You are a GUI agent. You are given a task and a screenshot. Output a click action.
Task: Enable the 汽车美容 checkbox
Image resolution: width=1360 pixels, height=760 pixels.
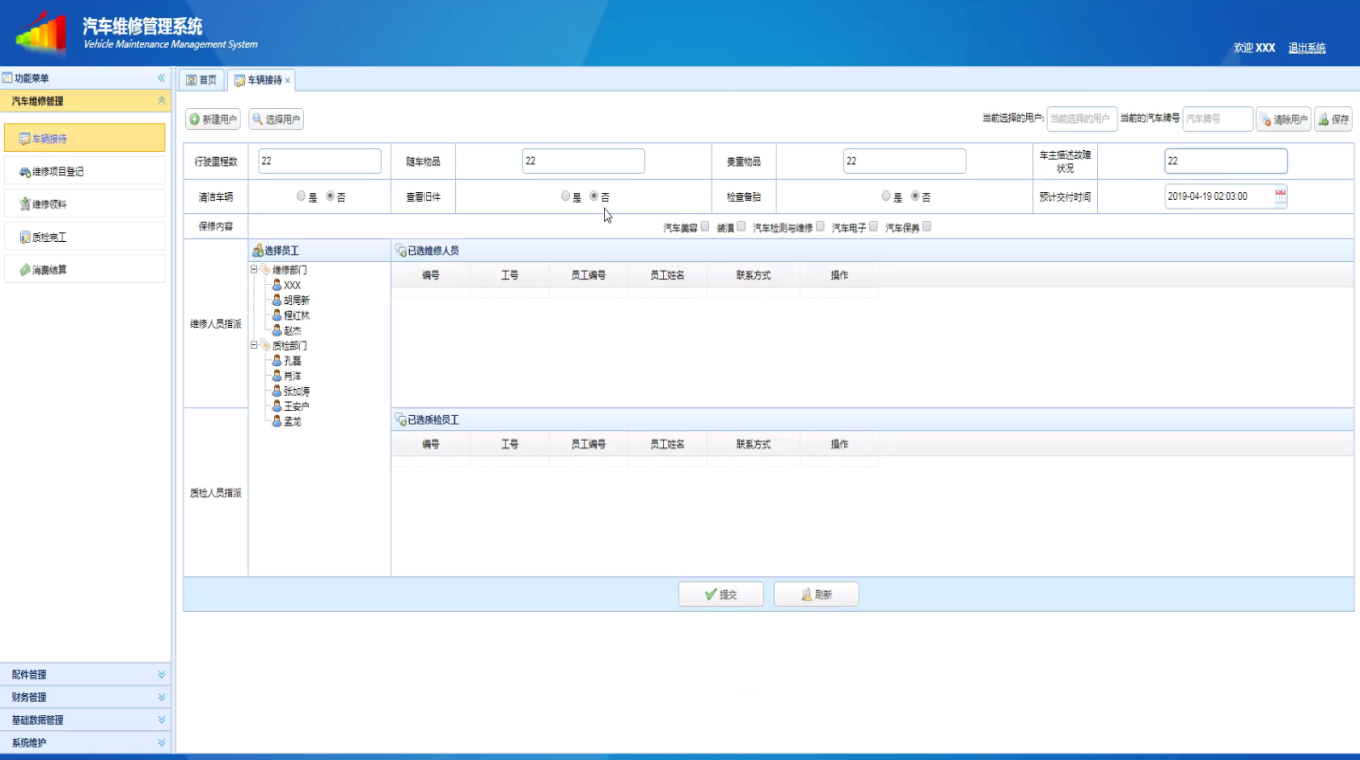[705, 227]
